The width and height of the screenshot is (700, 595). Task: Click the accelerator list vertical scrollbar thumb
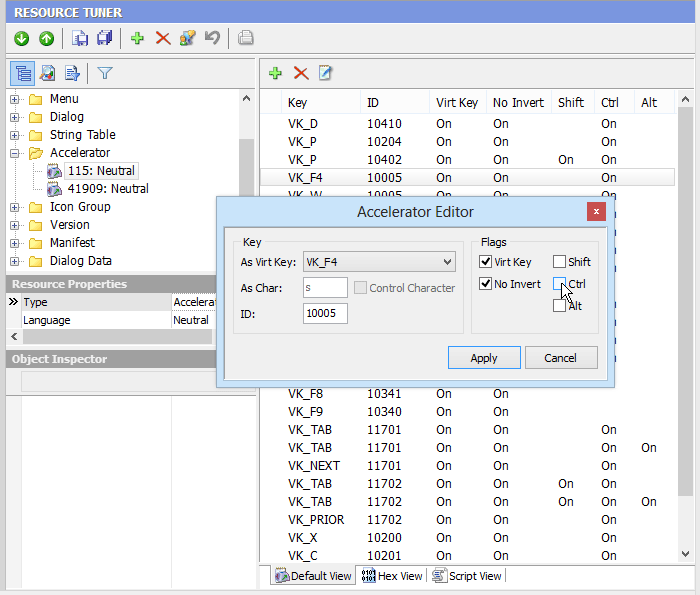tap(685, 302)
